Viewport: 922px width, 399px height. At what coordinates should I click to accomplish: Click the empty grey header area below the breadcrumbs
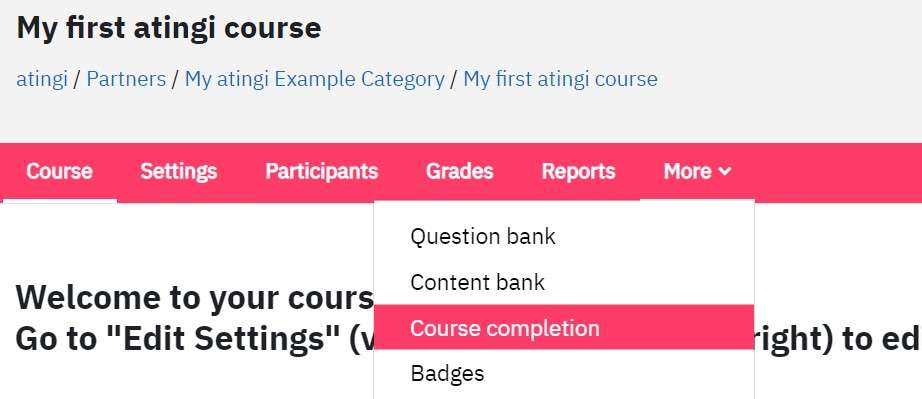click(461, 118)
